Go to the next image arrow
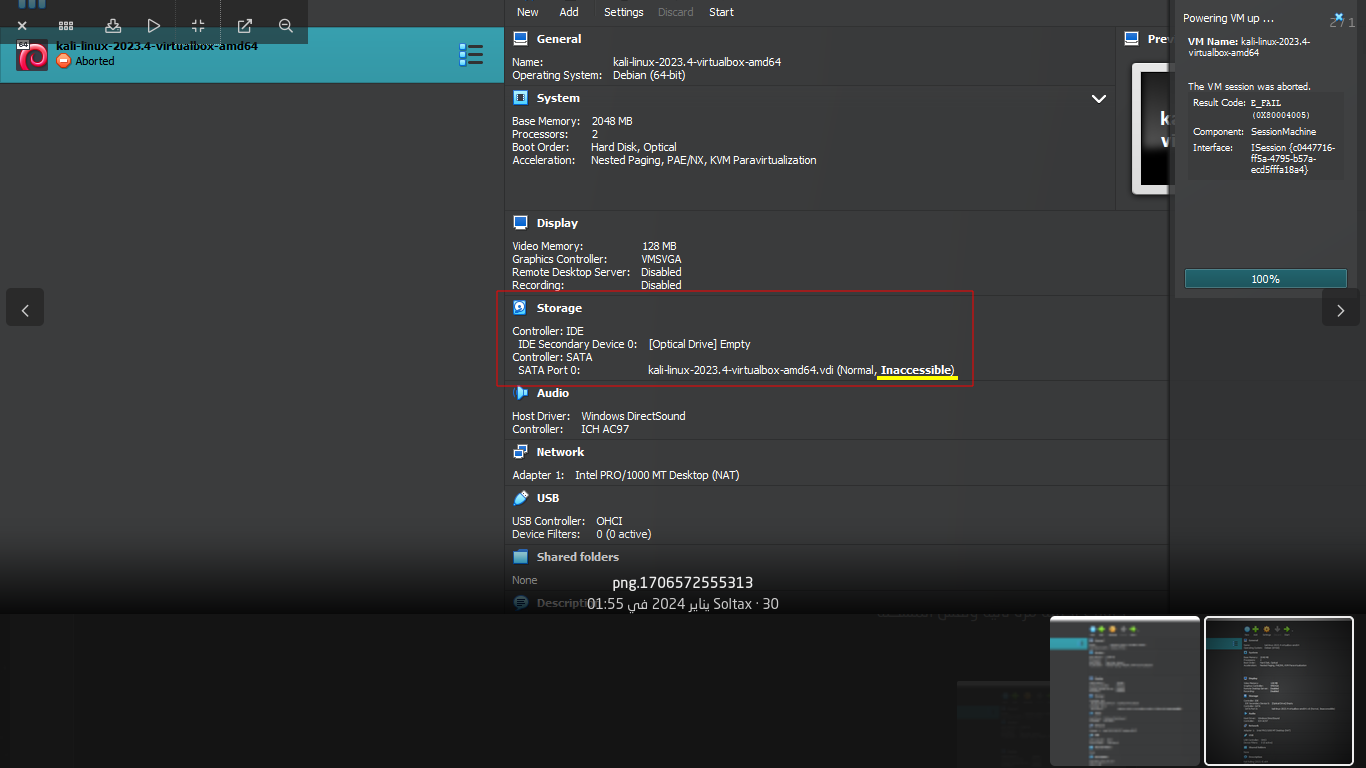Image resolution: width=1366 pixels, height=768 pixels. (1341, 310)
